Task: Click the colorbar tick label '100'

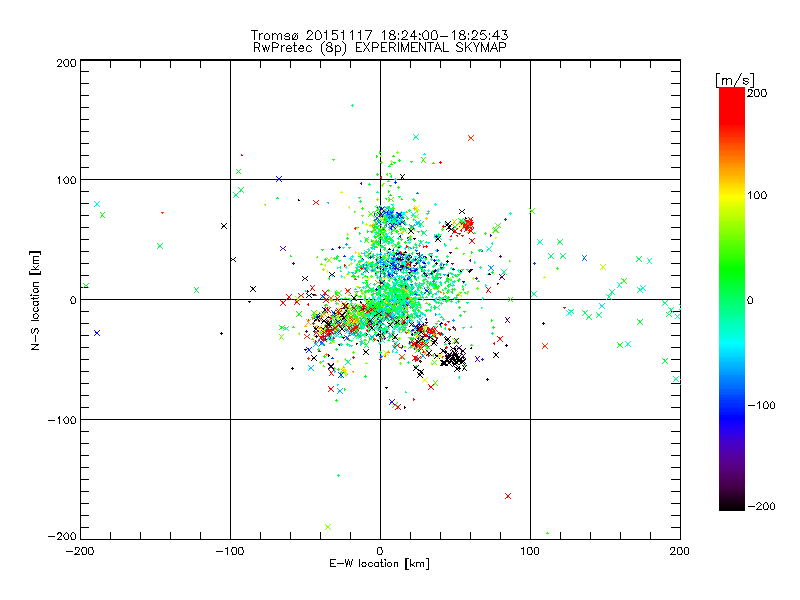Action: [757, 195]
